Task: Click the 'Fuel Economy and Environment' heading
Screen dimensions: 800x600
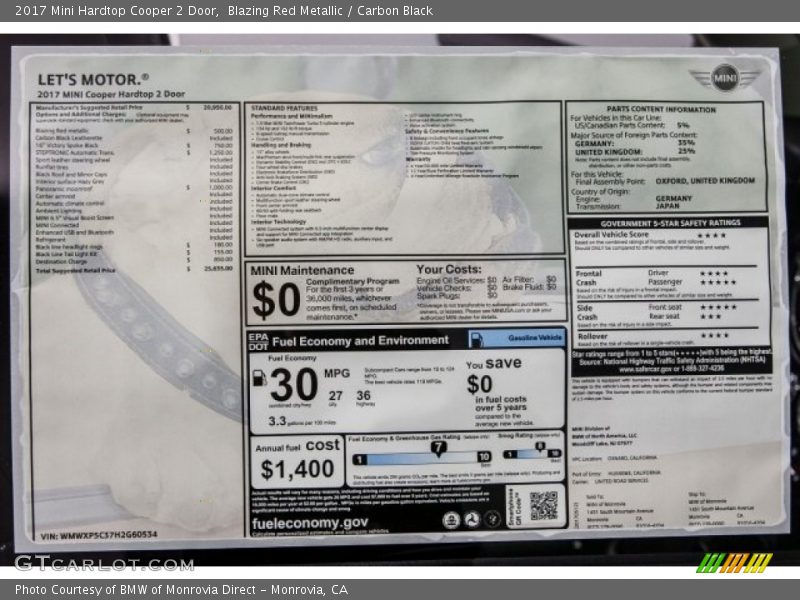Action: pyautogui.click(x=360, y=341)
